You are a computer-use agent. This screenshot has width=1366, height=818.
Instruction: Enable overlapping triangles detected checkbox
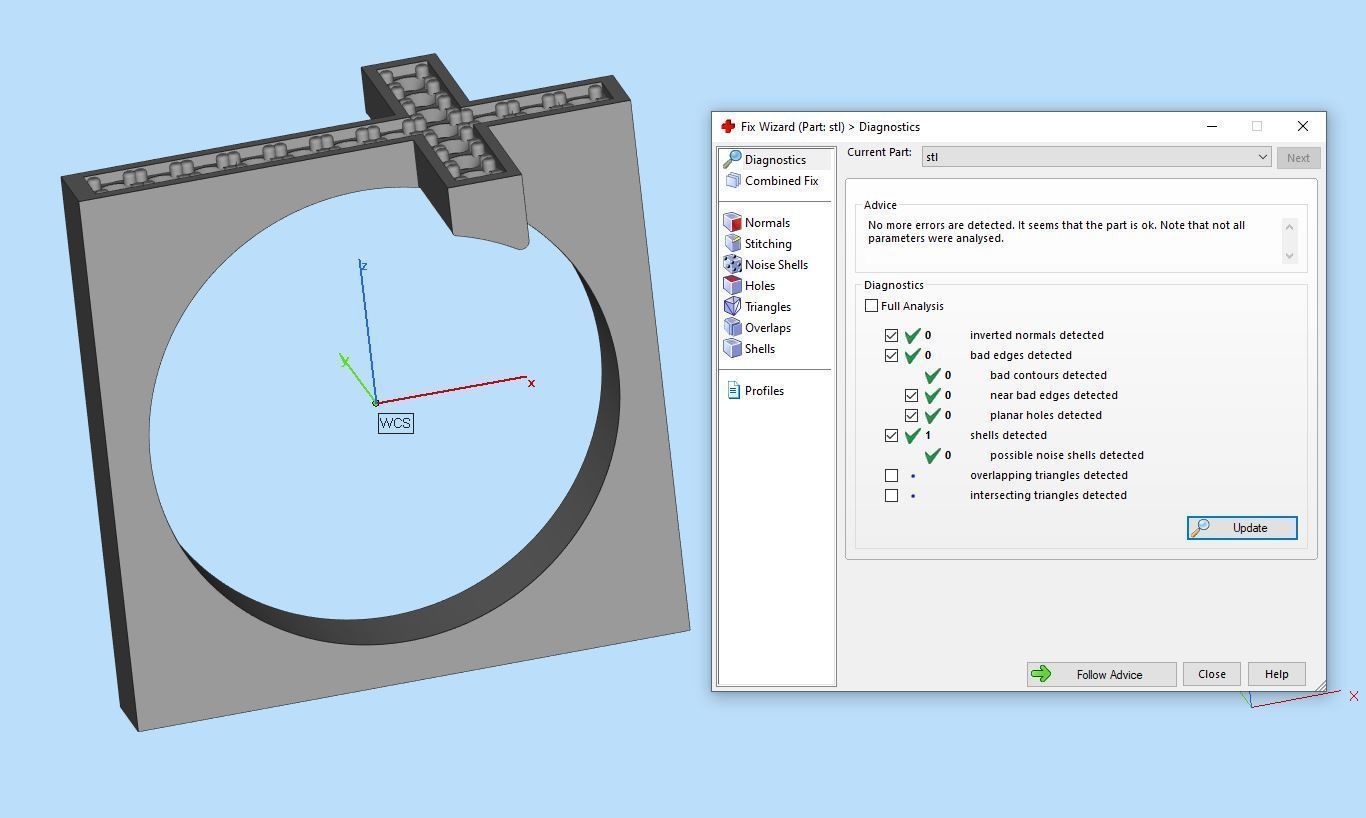pos(891,475)
